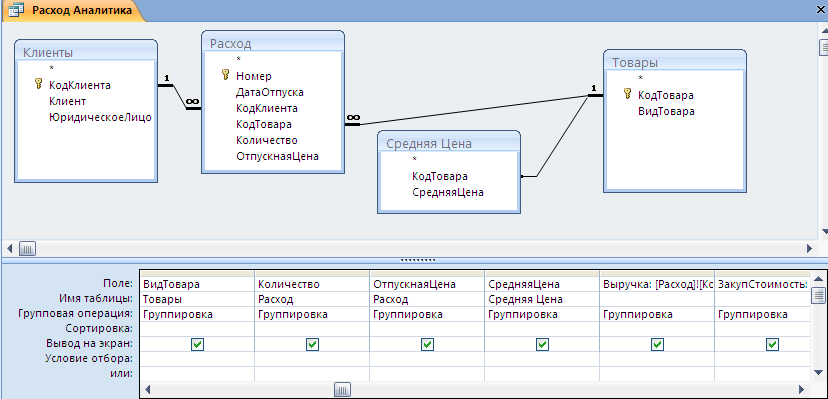
Task: Click the left arrow of grid scrollbar
Action: coord(147,390)
